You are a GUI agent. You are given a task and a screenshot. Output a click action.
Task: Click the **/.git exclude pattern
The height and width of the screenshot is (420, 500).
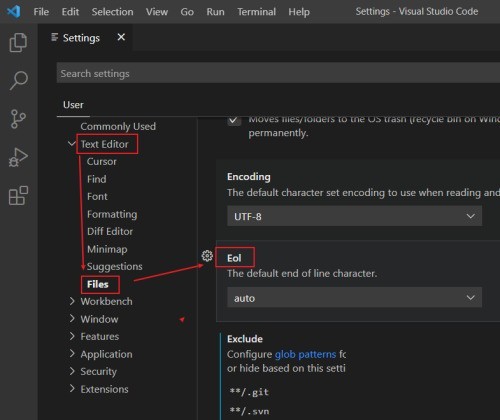(249, 392)
